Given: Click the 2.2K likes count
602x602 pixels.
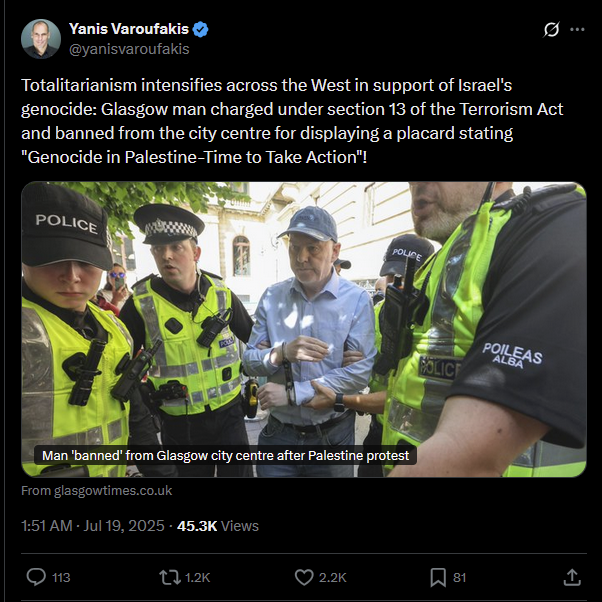Looking at the screenshot, I should (x=332, y=577).
